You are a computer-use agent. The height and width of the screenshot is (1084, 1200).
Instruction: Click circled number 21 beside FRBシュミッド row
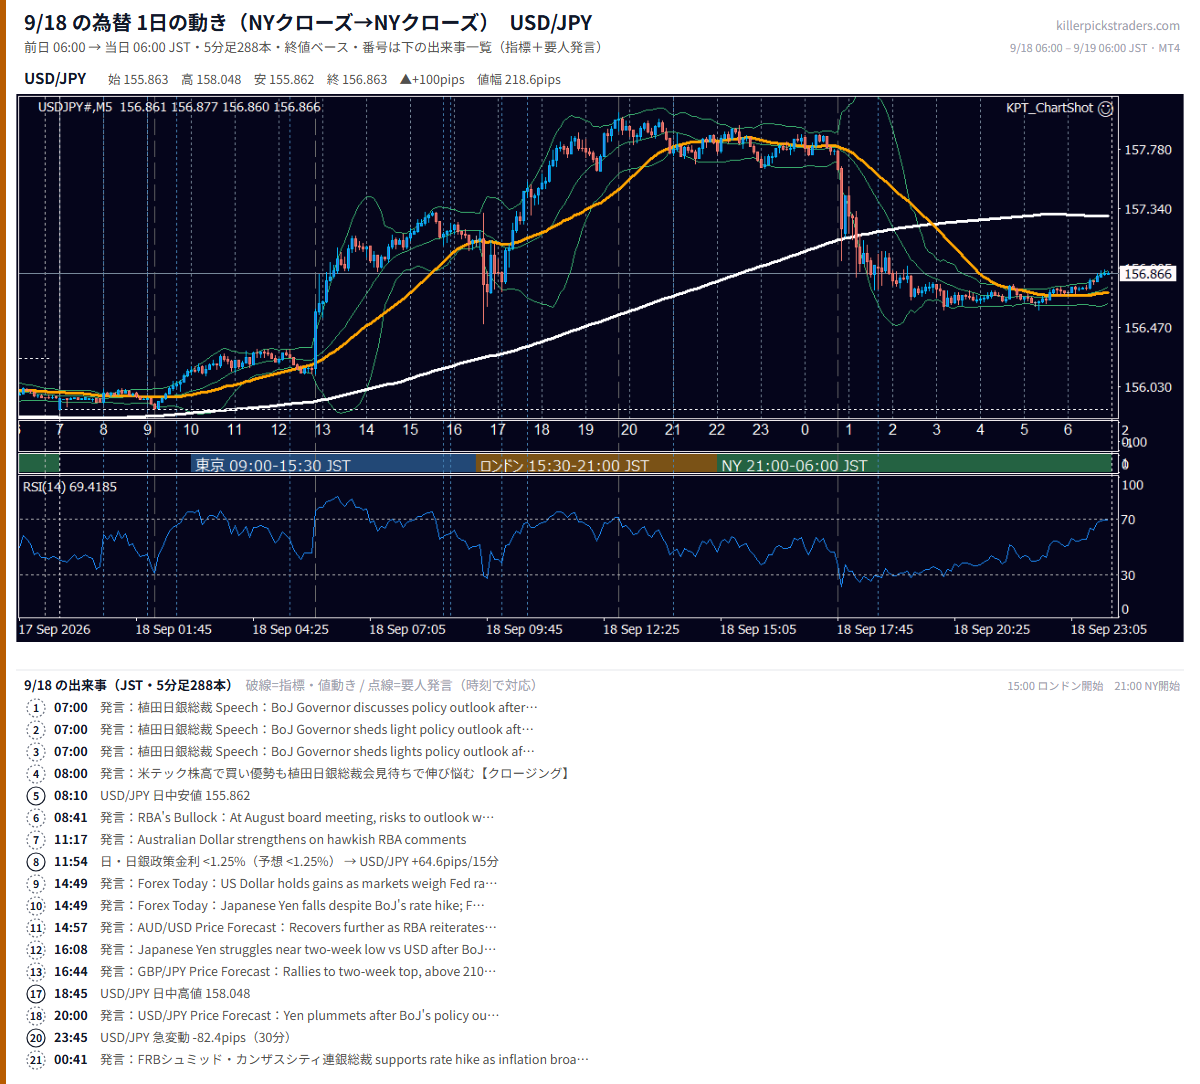[36, 1060]
